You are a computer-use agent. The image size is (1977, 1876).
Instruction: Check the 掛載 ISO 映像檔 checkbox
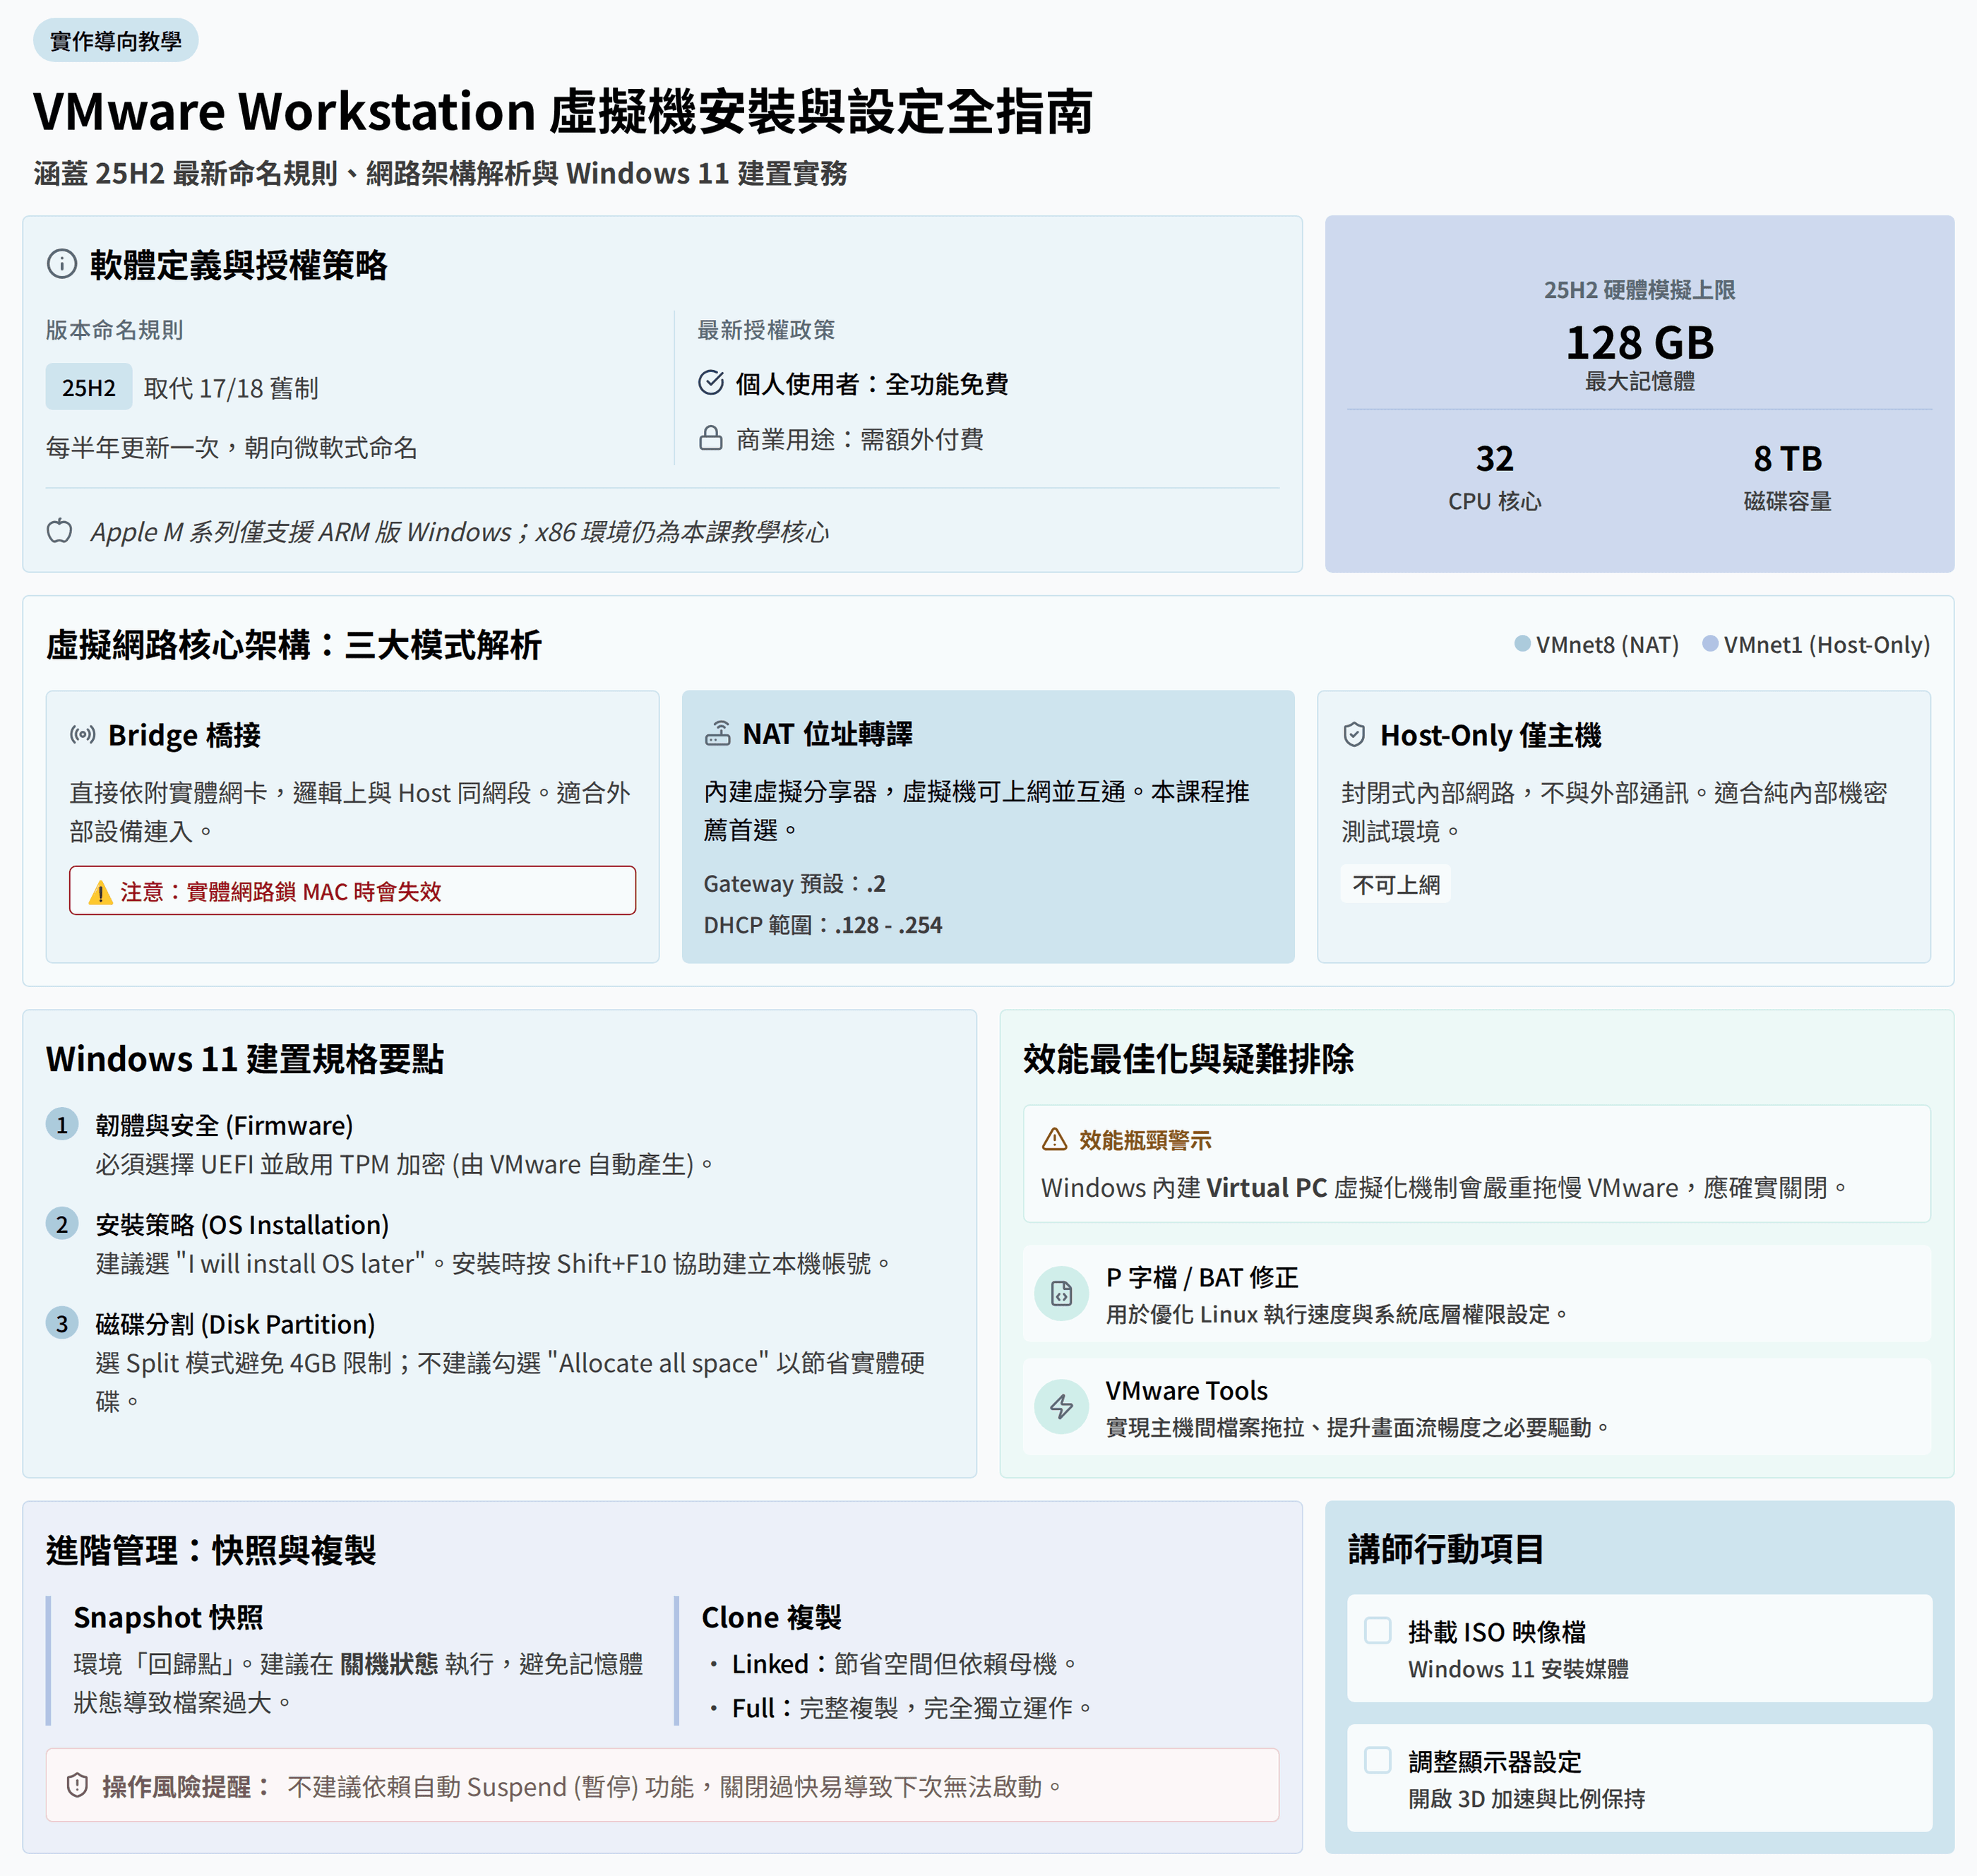tap(1378, 1631)
